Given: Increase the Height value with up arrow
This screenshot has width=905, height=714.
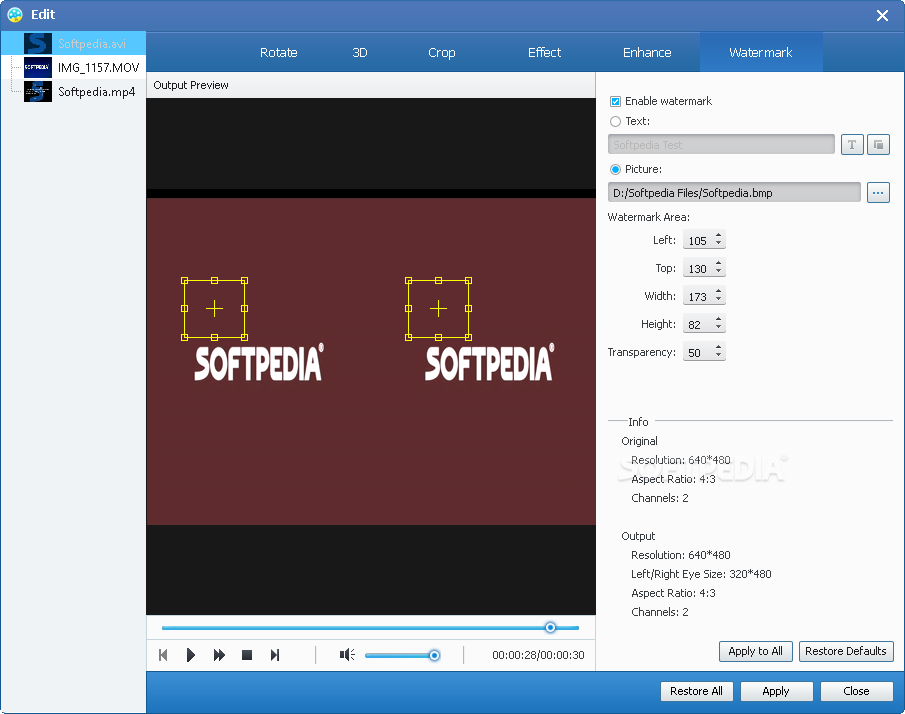Looking at the screenshot, I should (x=719, y=320).
